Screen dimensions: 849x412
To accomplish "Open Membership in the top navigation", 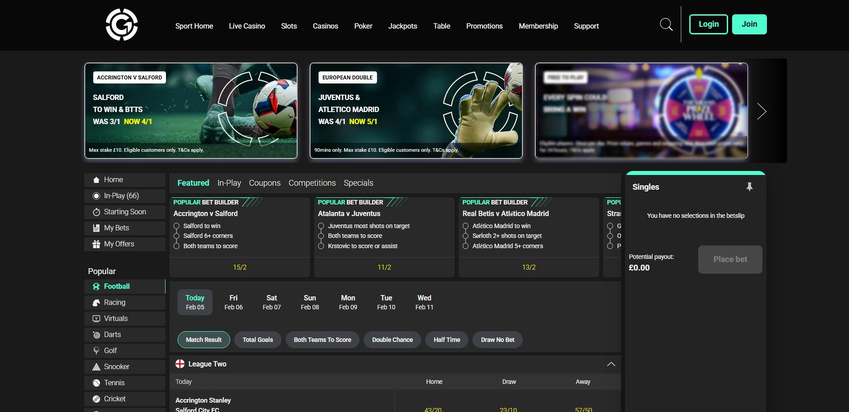I will pos(538,26).
